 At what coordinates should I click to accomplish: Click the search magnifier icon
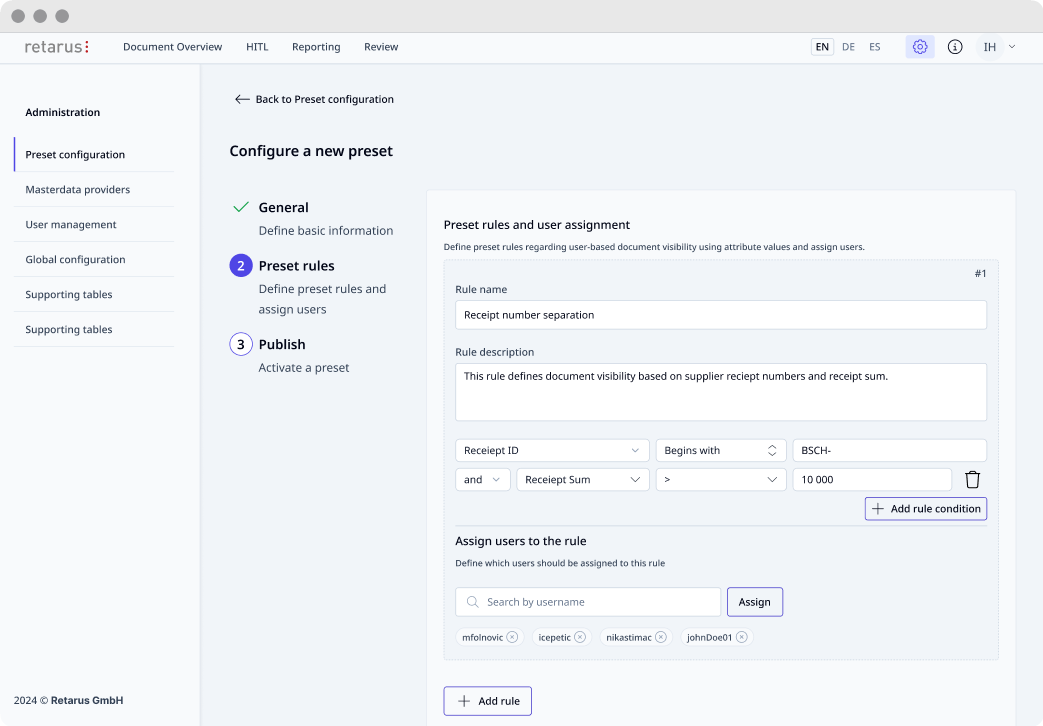pyautogui.click(x=472, y=602)
